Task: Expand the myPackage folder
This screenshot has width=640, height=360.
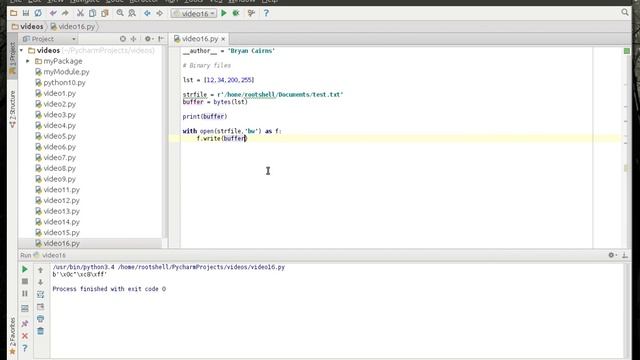Action: point(28,61)
